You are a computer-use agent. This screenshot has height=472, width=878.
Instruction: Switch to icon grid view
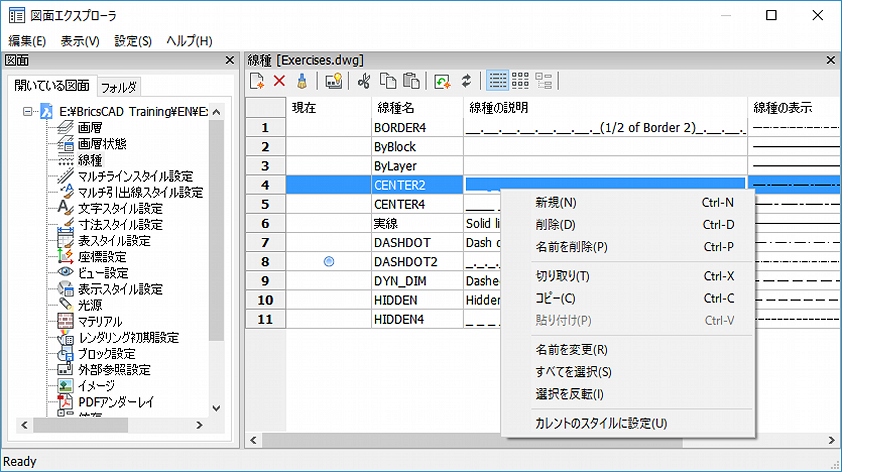[520, 81]
